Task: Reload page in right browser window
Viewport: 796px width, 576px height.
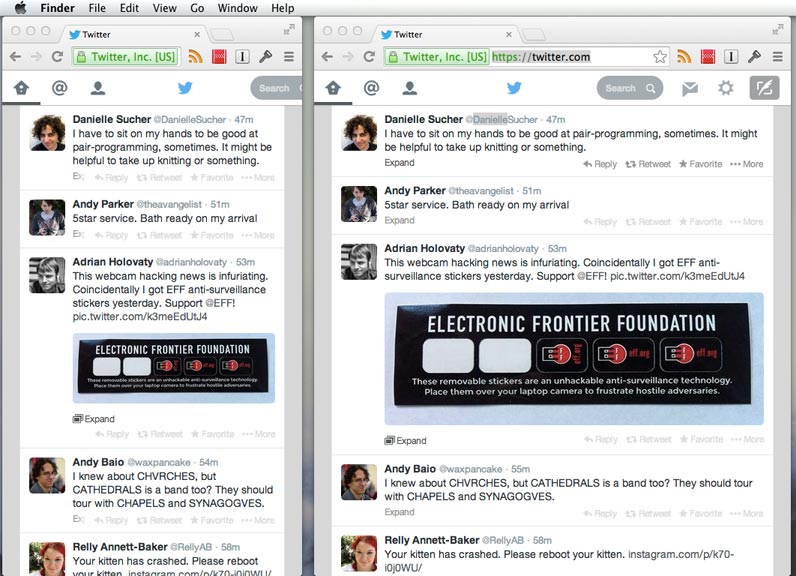Action: [369, 56]
